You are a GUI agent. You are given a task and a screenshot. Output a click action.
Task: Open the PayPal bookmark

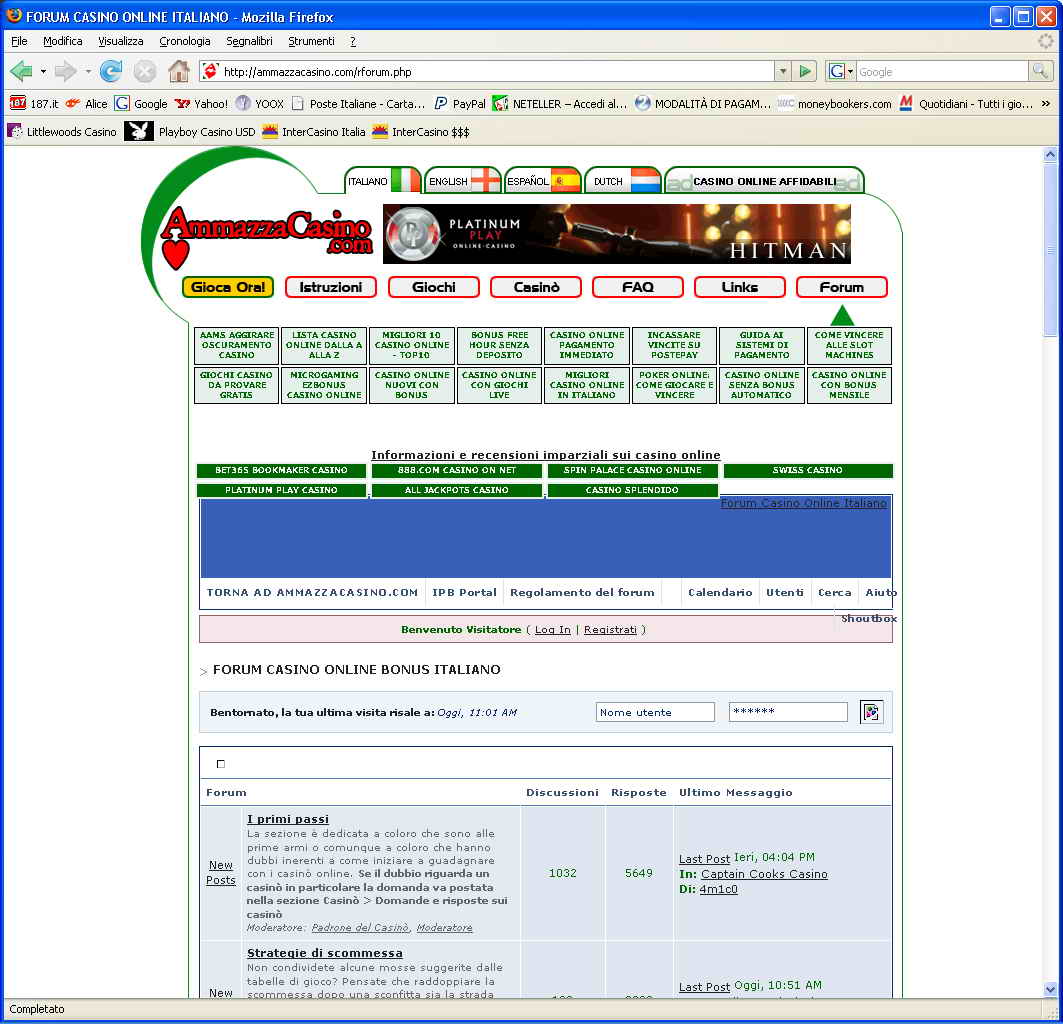(x=460, y=104)
